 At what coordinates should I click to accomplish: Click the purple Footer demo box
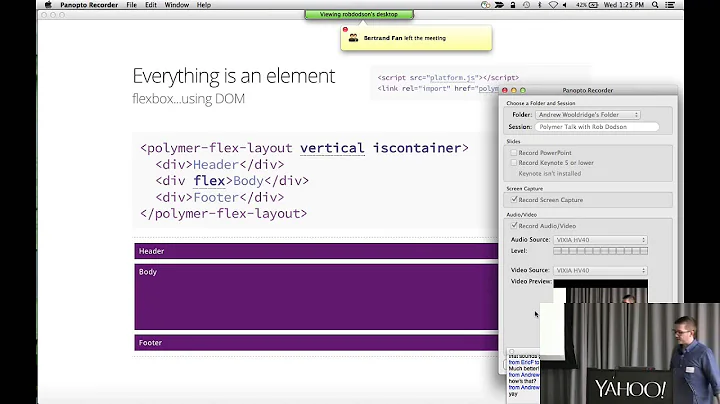pyautogui.click(x=316, y=342)
